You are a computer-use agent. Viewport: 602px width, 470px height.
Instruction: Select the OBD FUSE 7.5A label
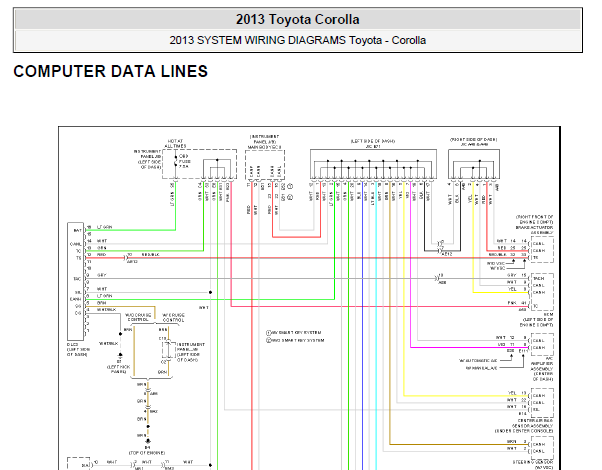184,162
